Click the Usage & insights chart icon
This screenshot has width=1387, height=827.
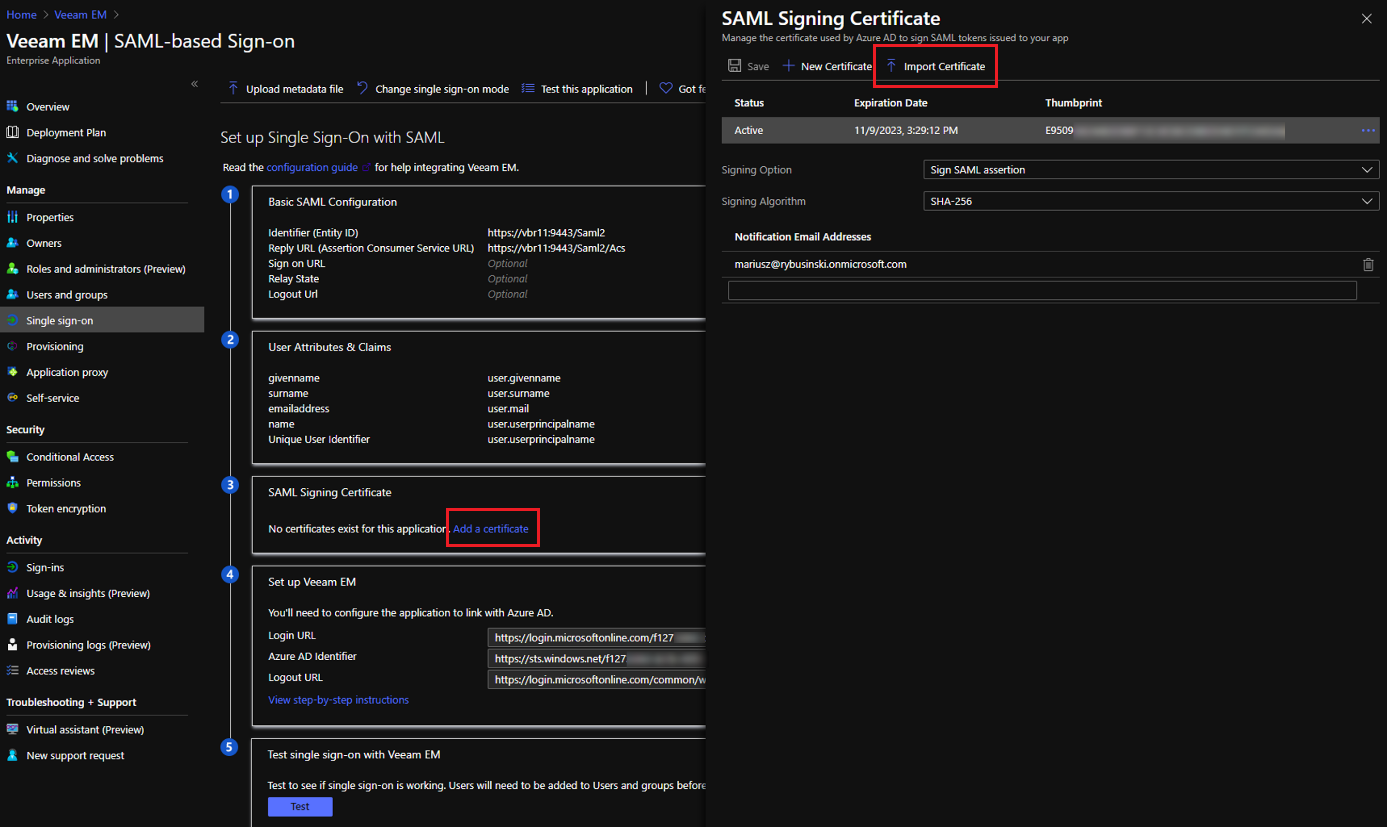click(13, 593)
